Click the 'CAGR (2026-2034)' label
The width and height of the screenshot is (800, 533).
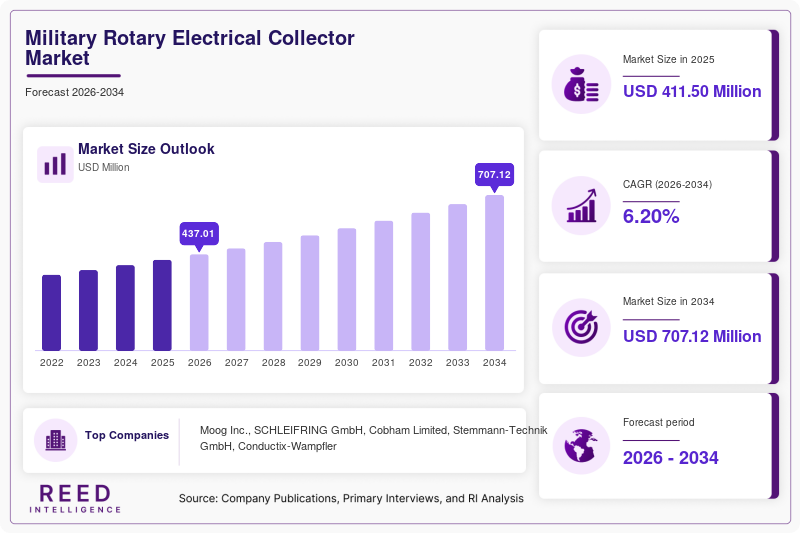(x=667, y=184)
